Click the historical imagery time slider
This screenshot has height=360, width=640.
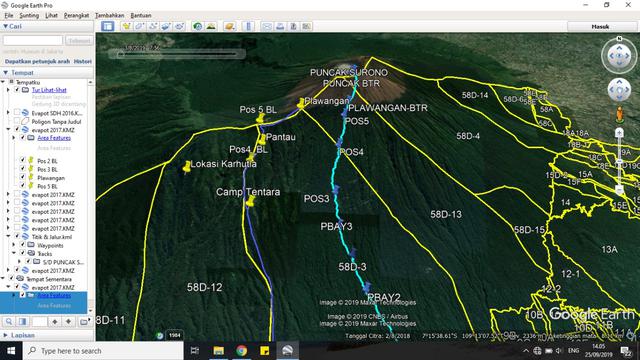177,53
